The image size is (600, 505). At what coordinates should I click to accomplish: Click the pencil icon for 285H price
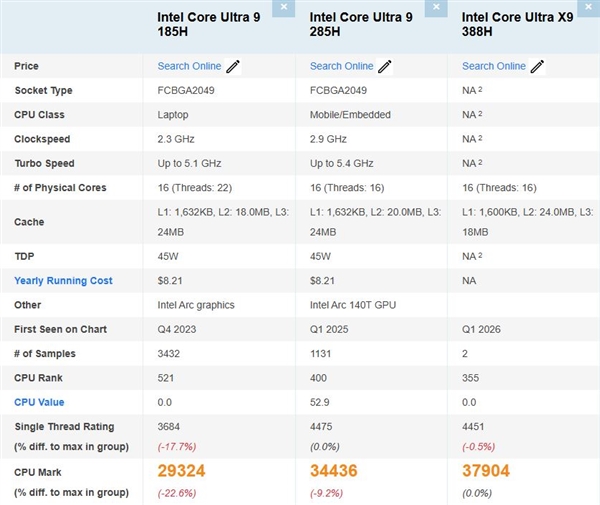[385, 67]
